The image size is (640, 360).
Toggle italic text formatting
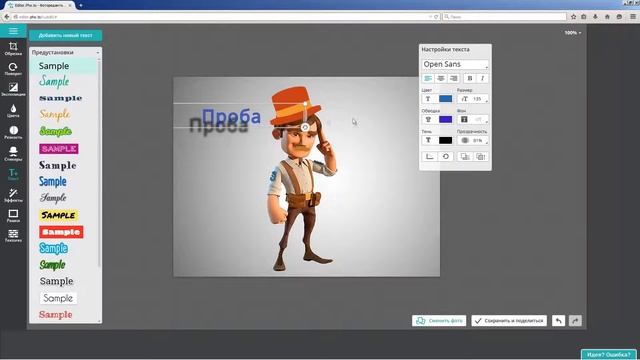tap(482, 78)
